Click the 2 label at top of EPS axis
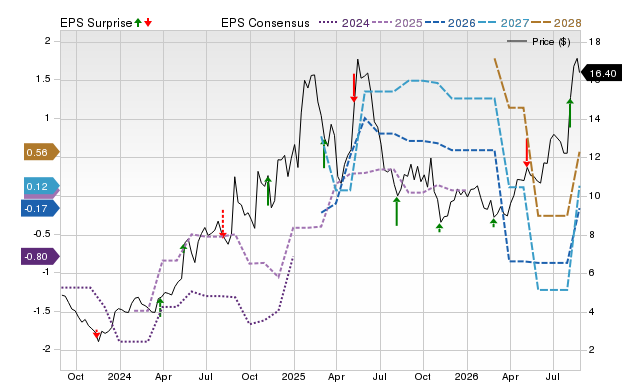640x382 pixels. click(48, 41)
